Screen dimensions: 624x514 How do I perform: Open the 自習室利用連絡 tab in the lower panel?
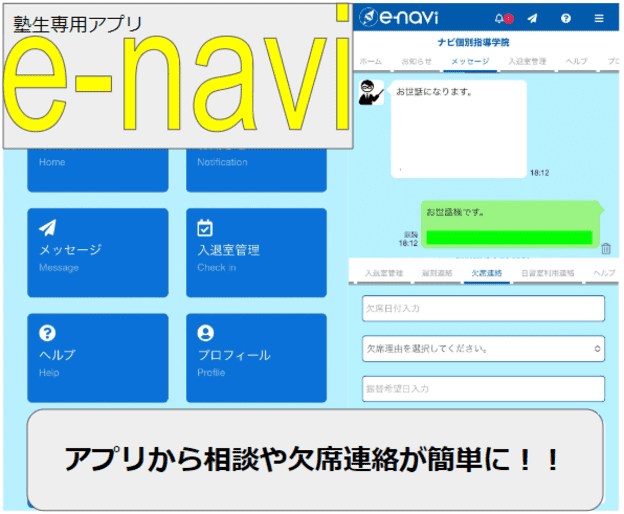tap(548, 272)
